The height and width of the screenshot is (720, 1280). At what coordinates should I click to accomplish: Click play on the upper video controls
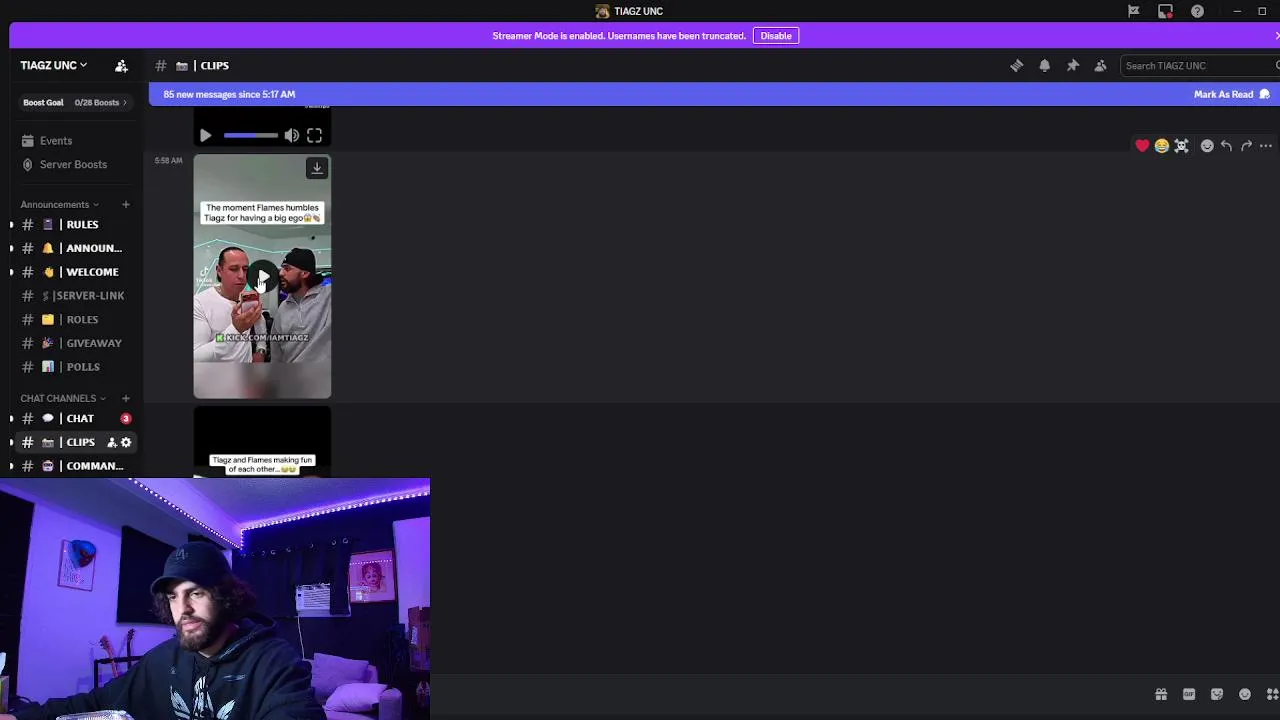[x=205, y=135]
